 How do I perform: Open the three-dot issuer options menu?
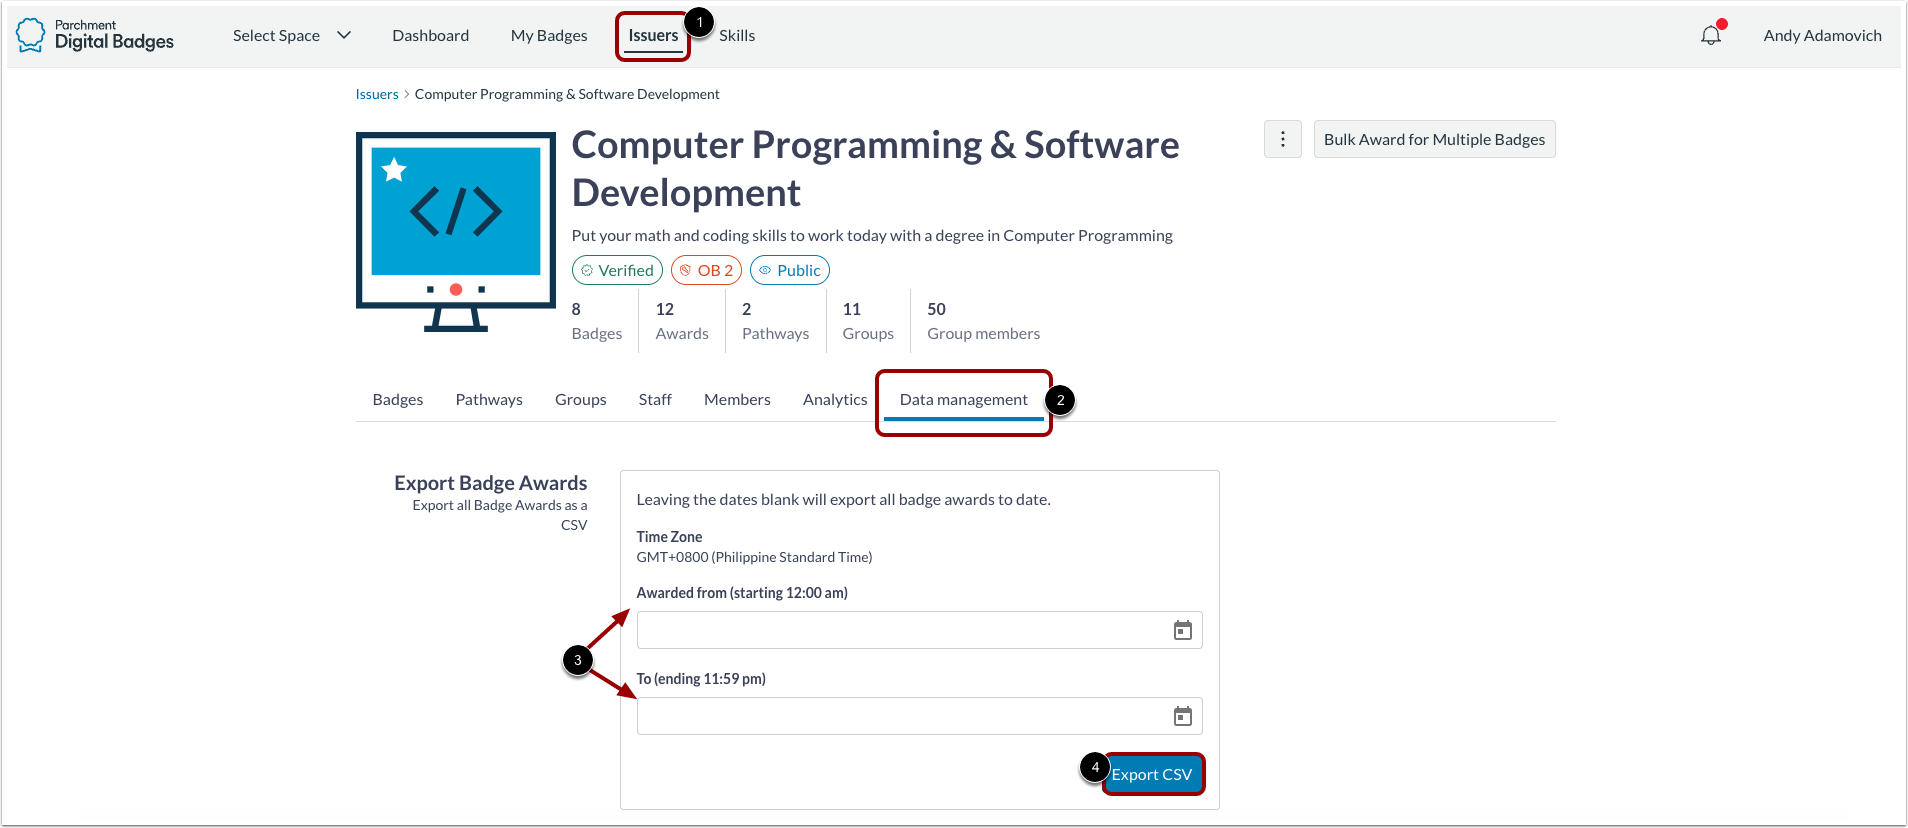coord(1283,139)
